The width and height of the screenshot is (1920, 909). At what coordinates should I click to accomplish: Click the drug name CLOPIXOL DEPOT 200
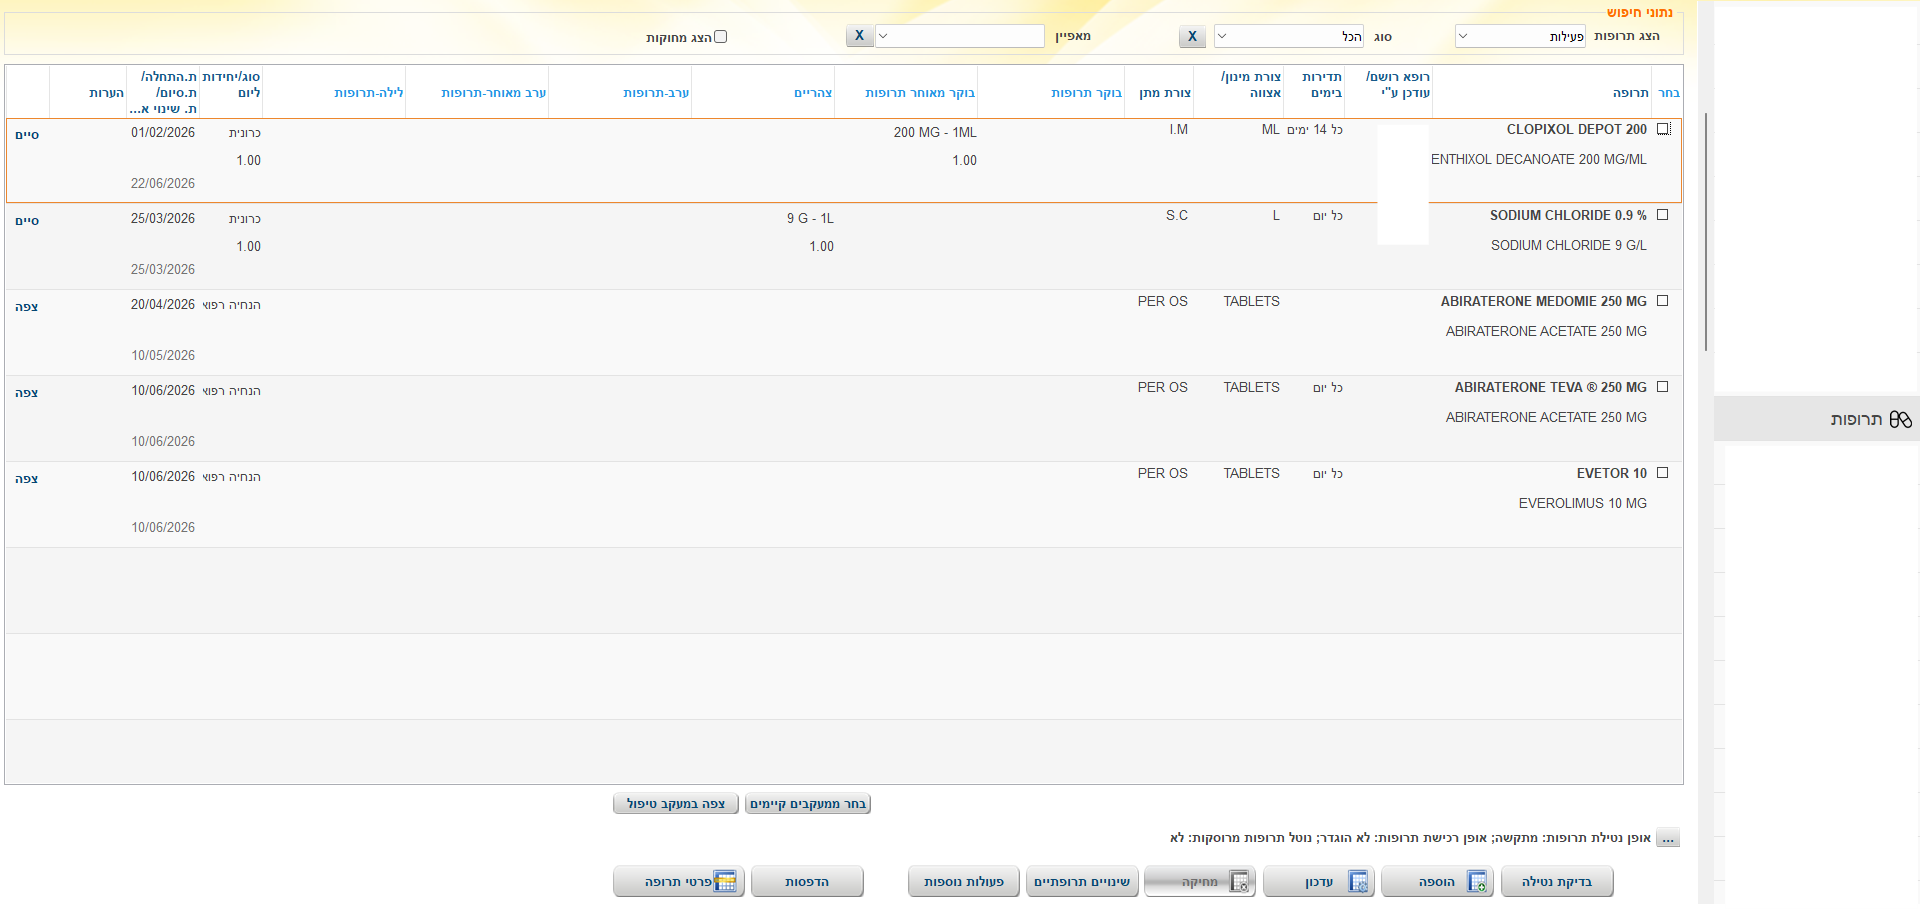pos(1577,129)
